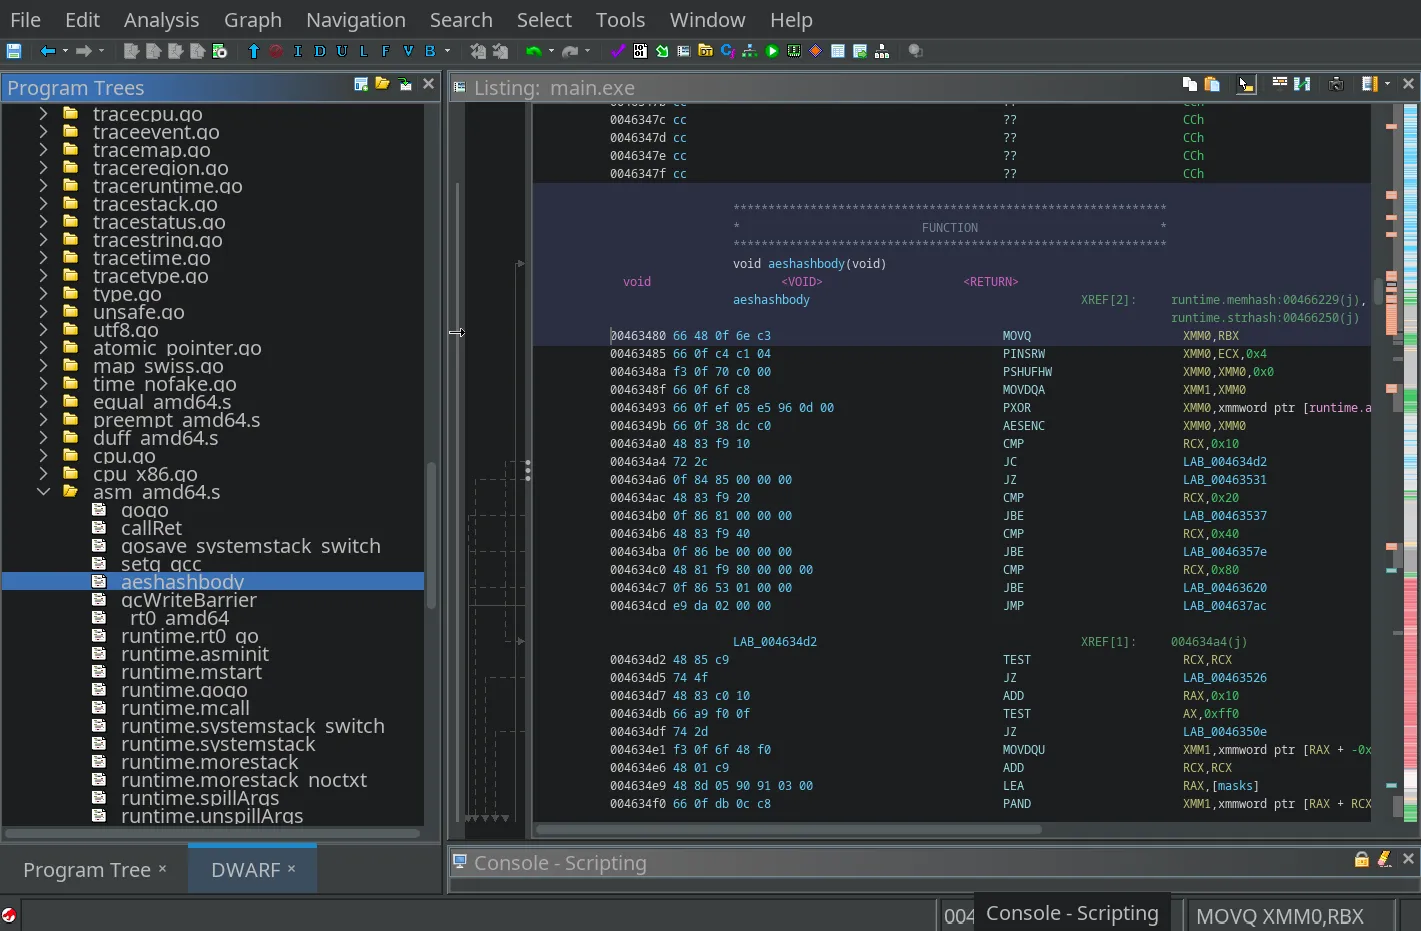Viewport: 1421px width, 931px height.
Task: Select gcWriteBarrier in the Program Tree
Action: pyautogui.click(x=189, y=600)
